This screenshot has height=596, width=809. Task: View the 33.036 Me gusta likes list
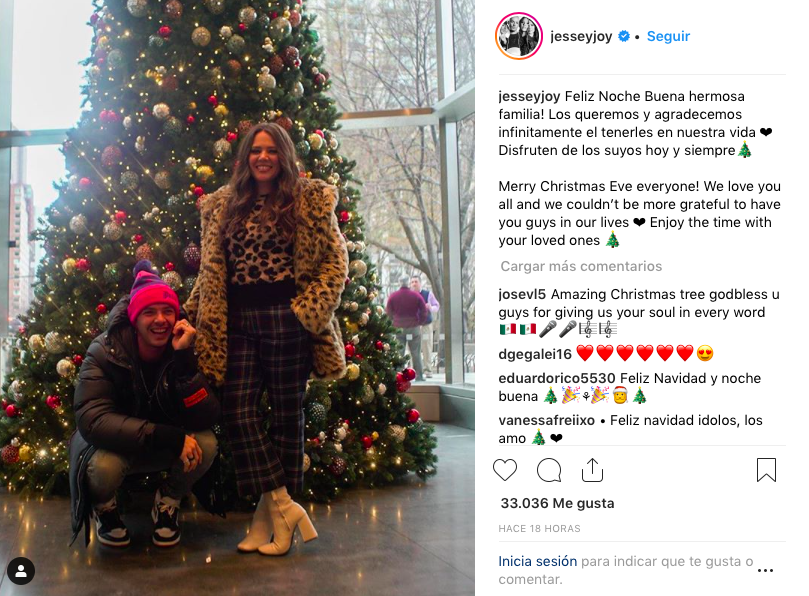click(557, 503)
